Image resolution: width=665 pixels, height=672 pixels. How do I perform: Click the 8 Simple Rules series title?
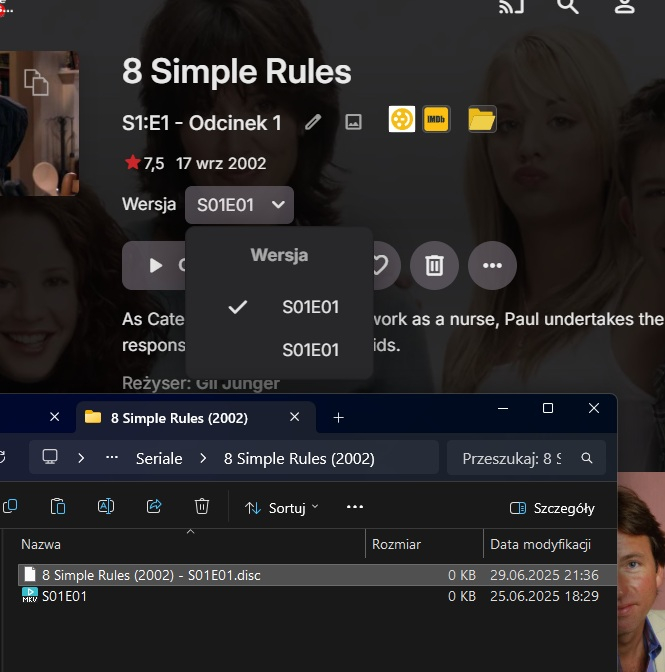pos(237,71)
